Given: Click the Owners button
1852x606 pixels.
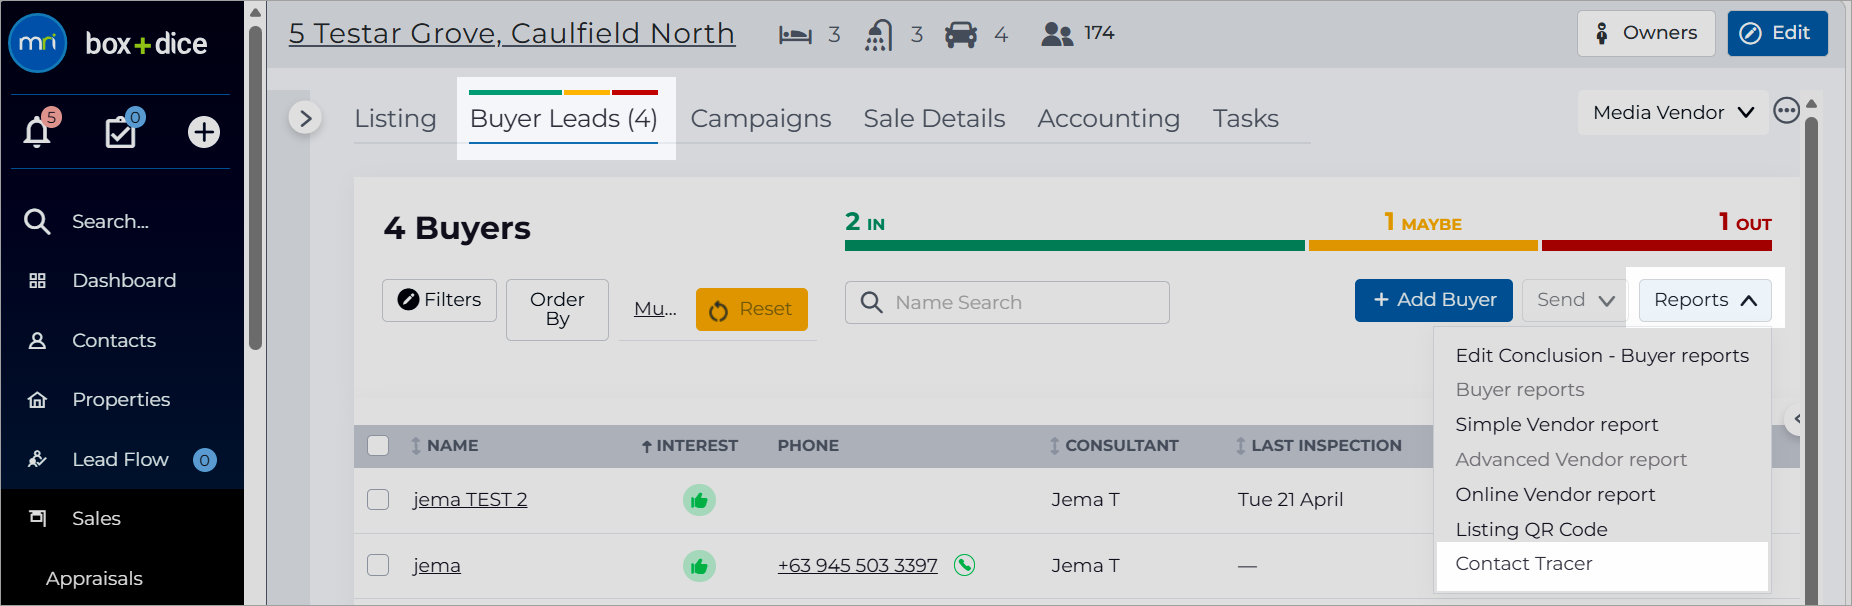Looking at the screenshot, I should coord(1646,33).
